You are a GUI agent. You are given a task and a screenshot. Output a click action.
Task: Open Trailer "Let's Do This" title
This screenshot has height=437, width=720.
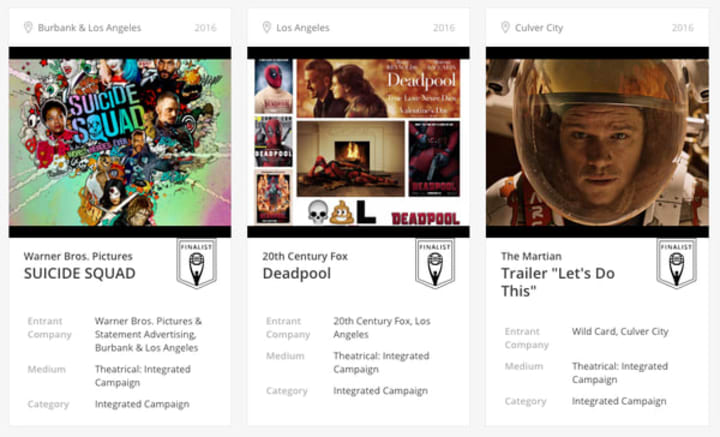tap(558, 282)
